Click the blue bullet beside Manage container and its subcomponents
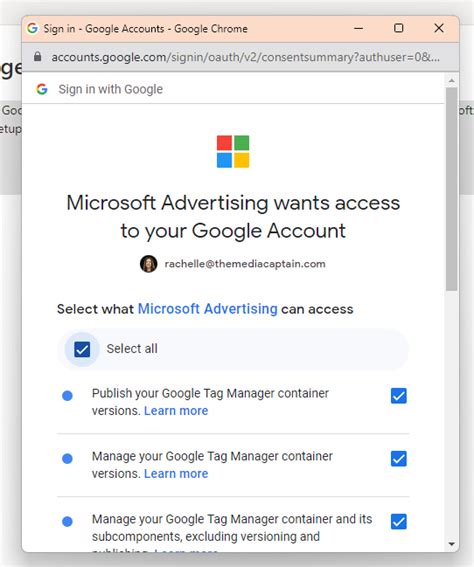Image resolution: width=474 pixels, height=567 pixels. pyautogui.click(x=67, y=521)
